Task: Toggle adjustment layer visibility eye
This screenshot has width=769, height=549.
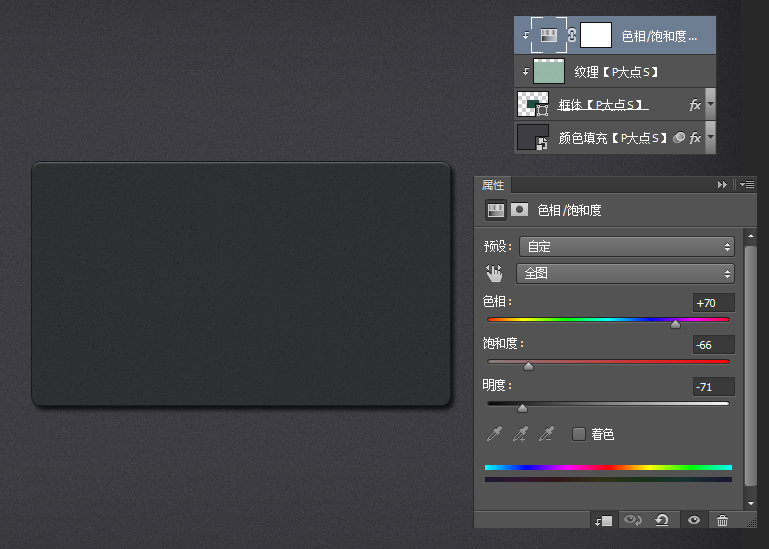Action: point(693,520)
